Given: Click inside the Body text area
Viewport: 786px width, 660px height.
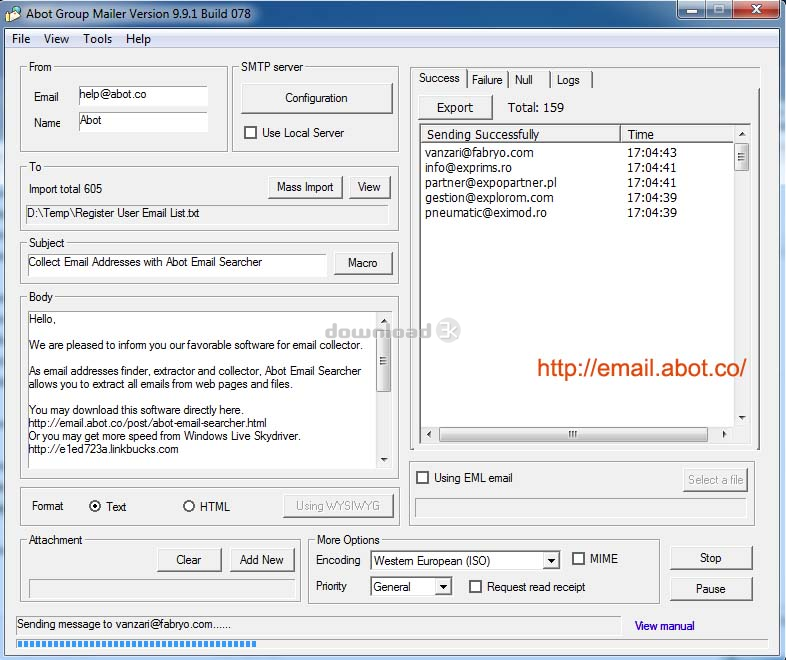Looking at the screenshot, I should (x=202, y=390).
